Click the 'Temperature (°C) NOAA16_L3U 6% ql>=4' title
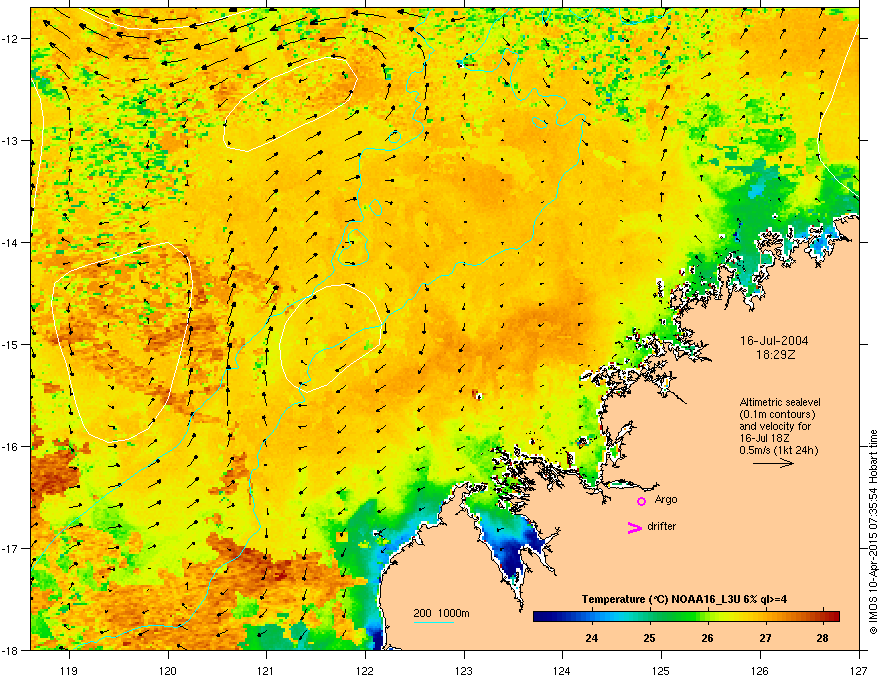The width and height of the screenshot is (880, 680). tap(684, 599)
